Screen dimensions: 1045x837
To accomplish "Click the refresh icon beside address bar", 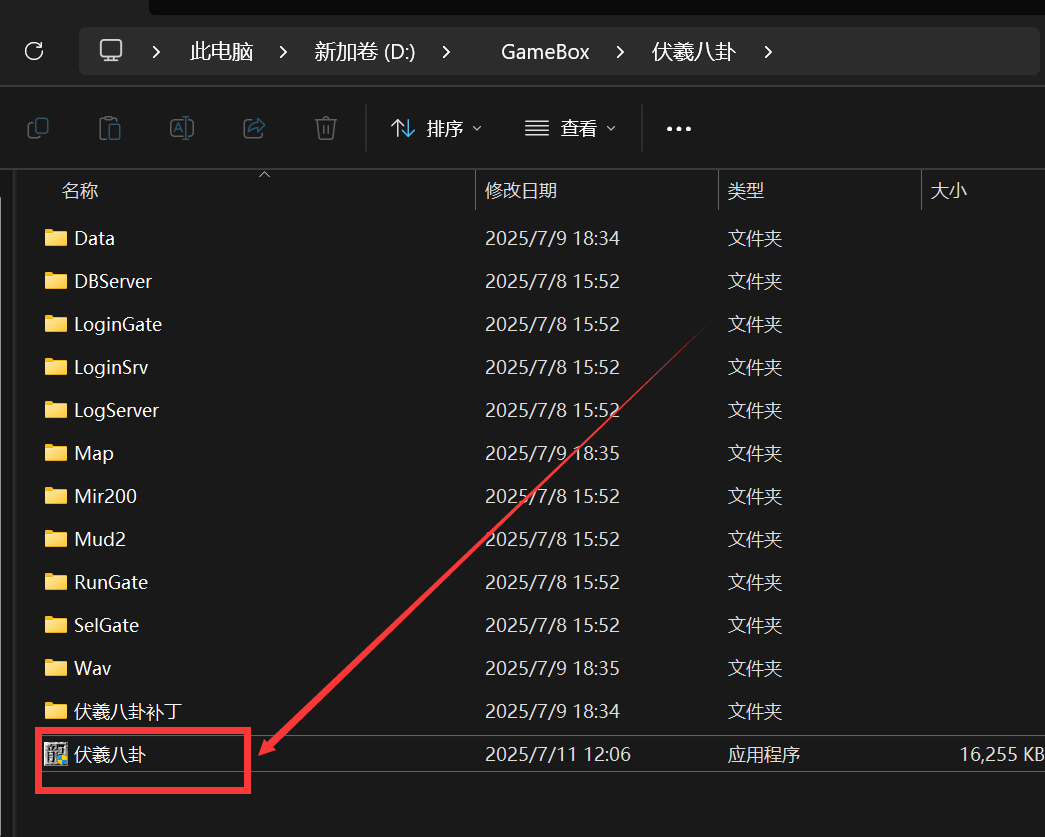I will 34,51.
